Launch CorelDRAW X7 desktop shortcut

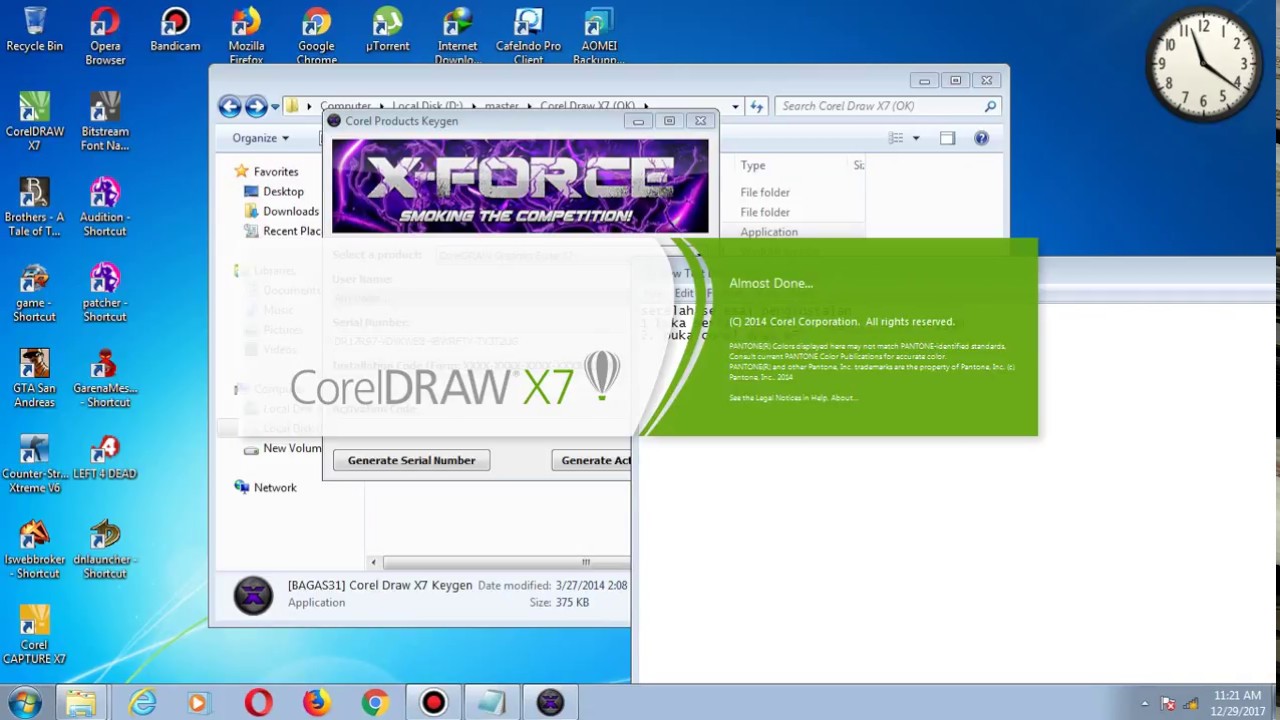tap(34, 120)
